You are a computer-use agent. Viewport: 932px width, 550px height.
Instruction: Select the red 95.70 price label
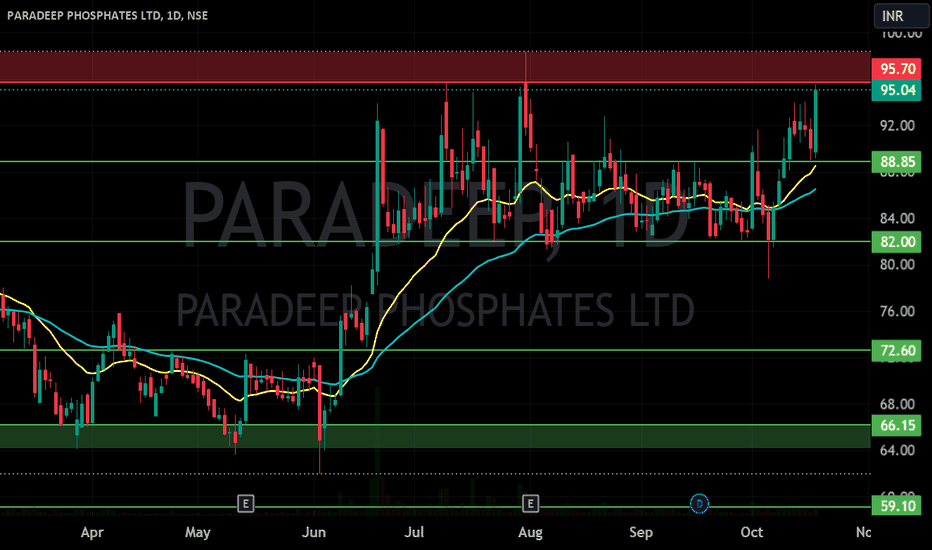[896, 69]
